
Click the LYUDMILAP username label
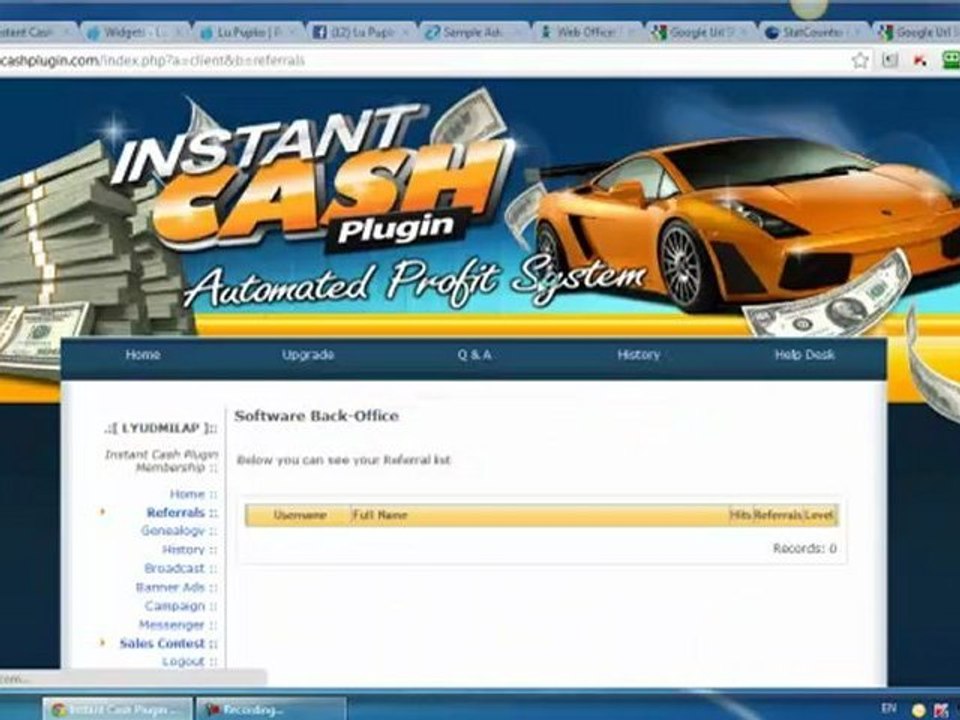(x=161, y=428)
